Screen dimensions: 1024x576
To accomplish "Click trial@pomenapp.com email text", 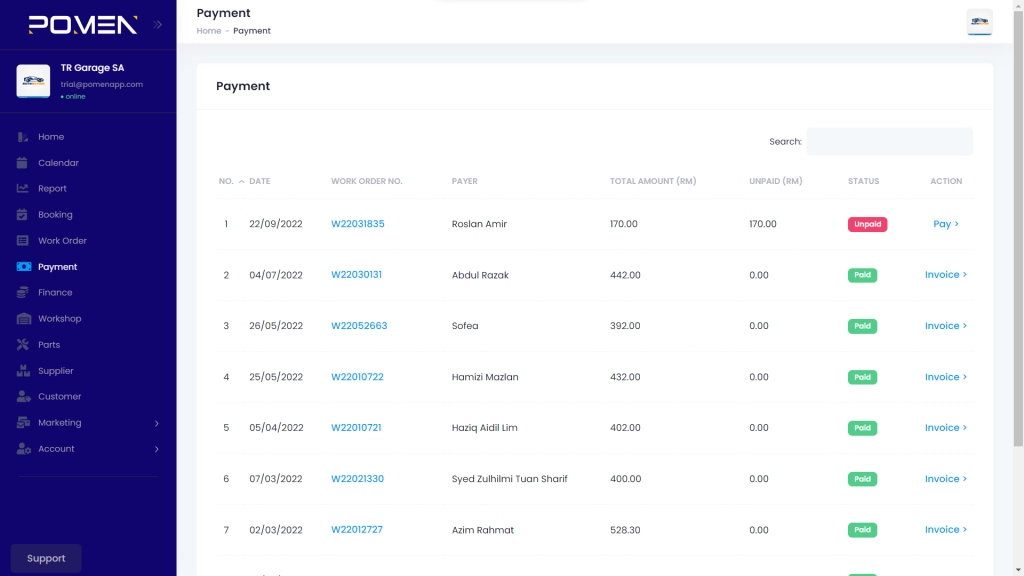I will point(102,84).
